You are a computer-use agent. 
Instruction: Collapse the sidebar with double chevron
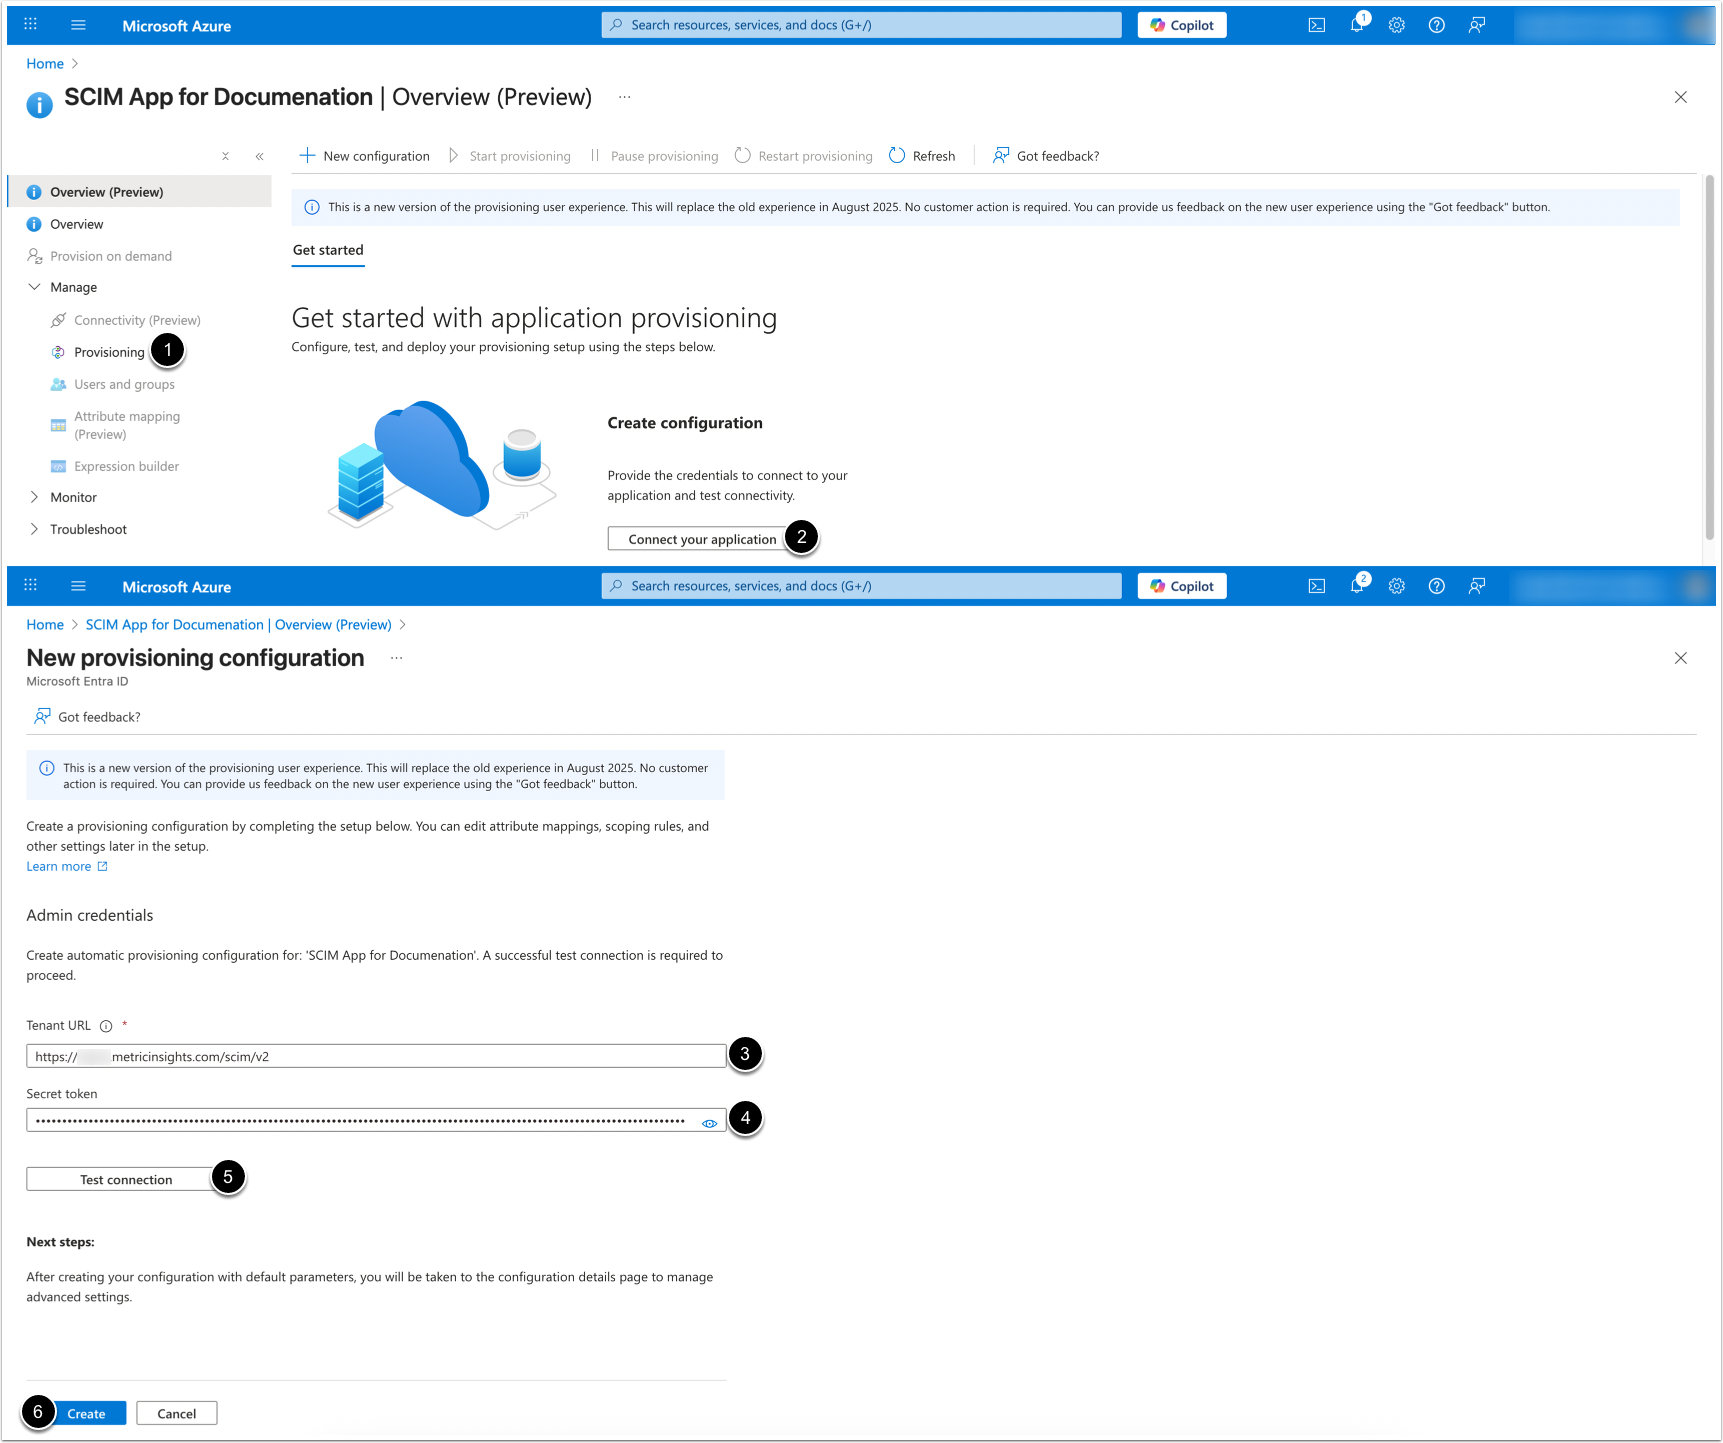(x=259, y=156)
